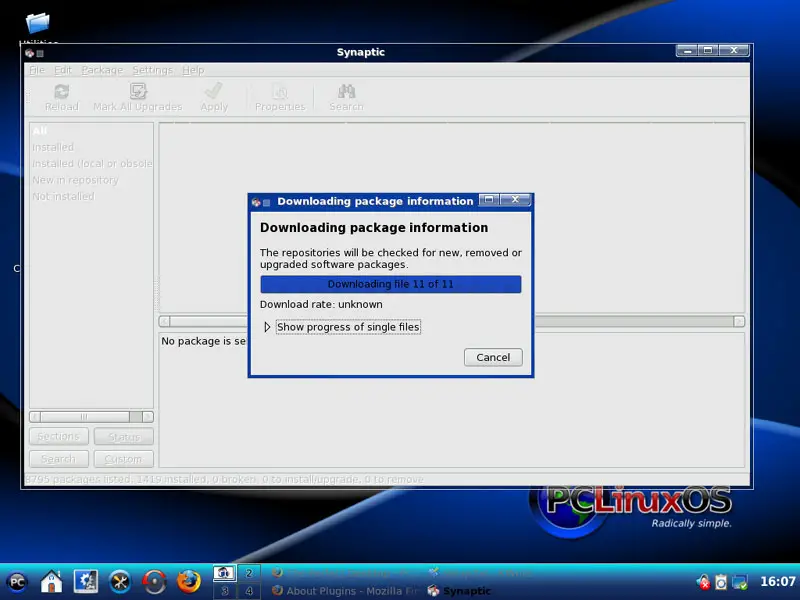Close the Synaptic main window
Viewport: 800px width, 600px height.
point(734,51)
